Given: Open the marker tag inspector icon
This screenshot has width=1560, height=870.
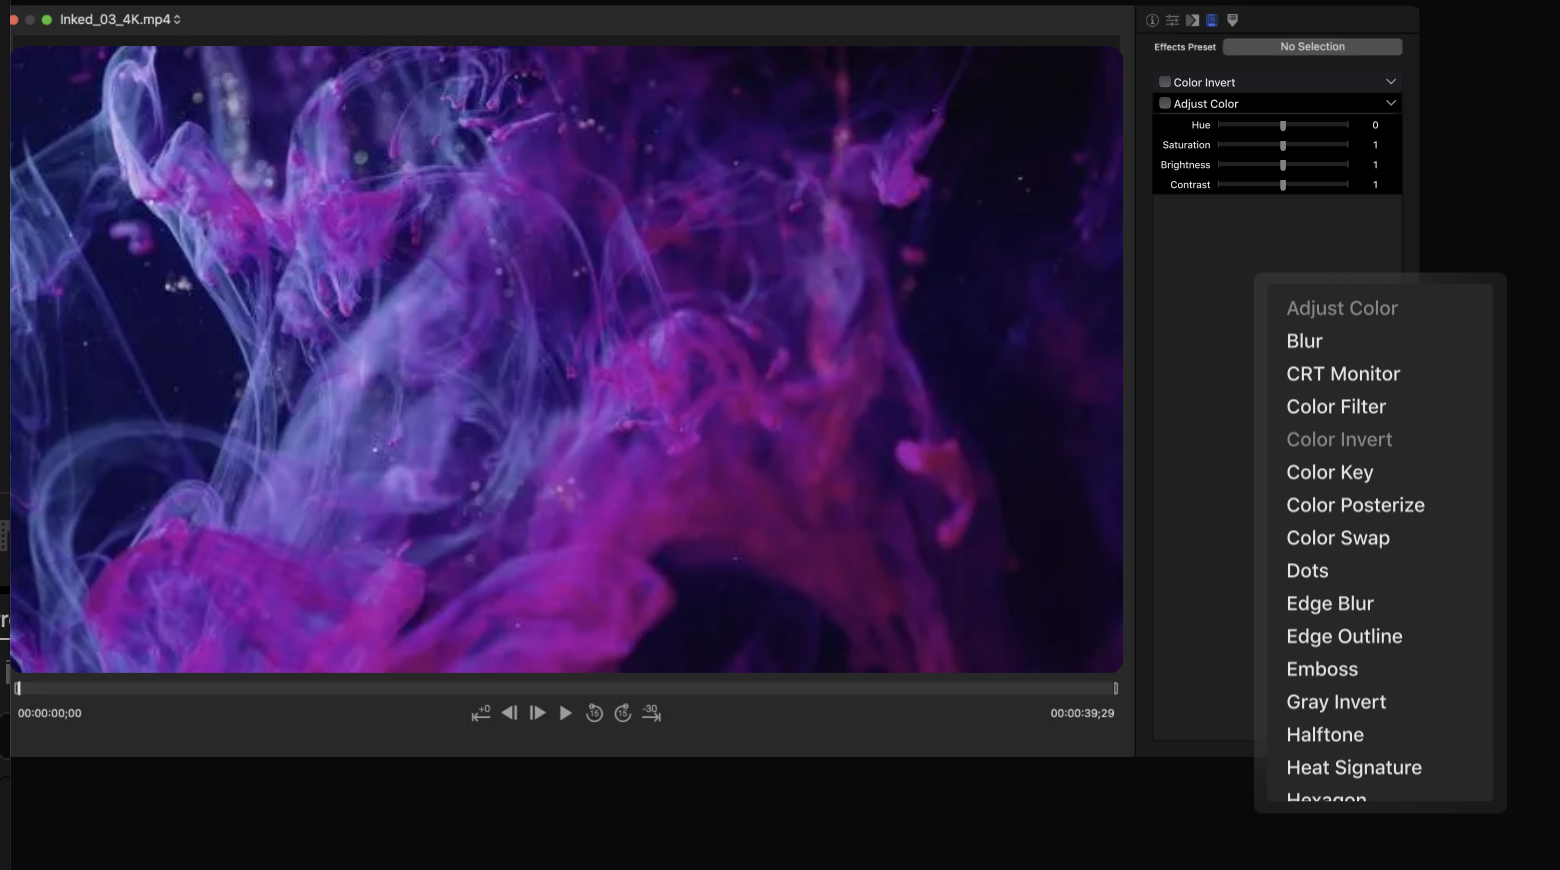Looking at the screenshot, I should (1232, 20).
